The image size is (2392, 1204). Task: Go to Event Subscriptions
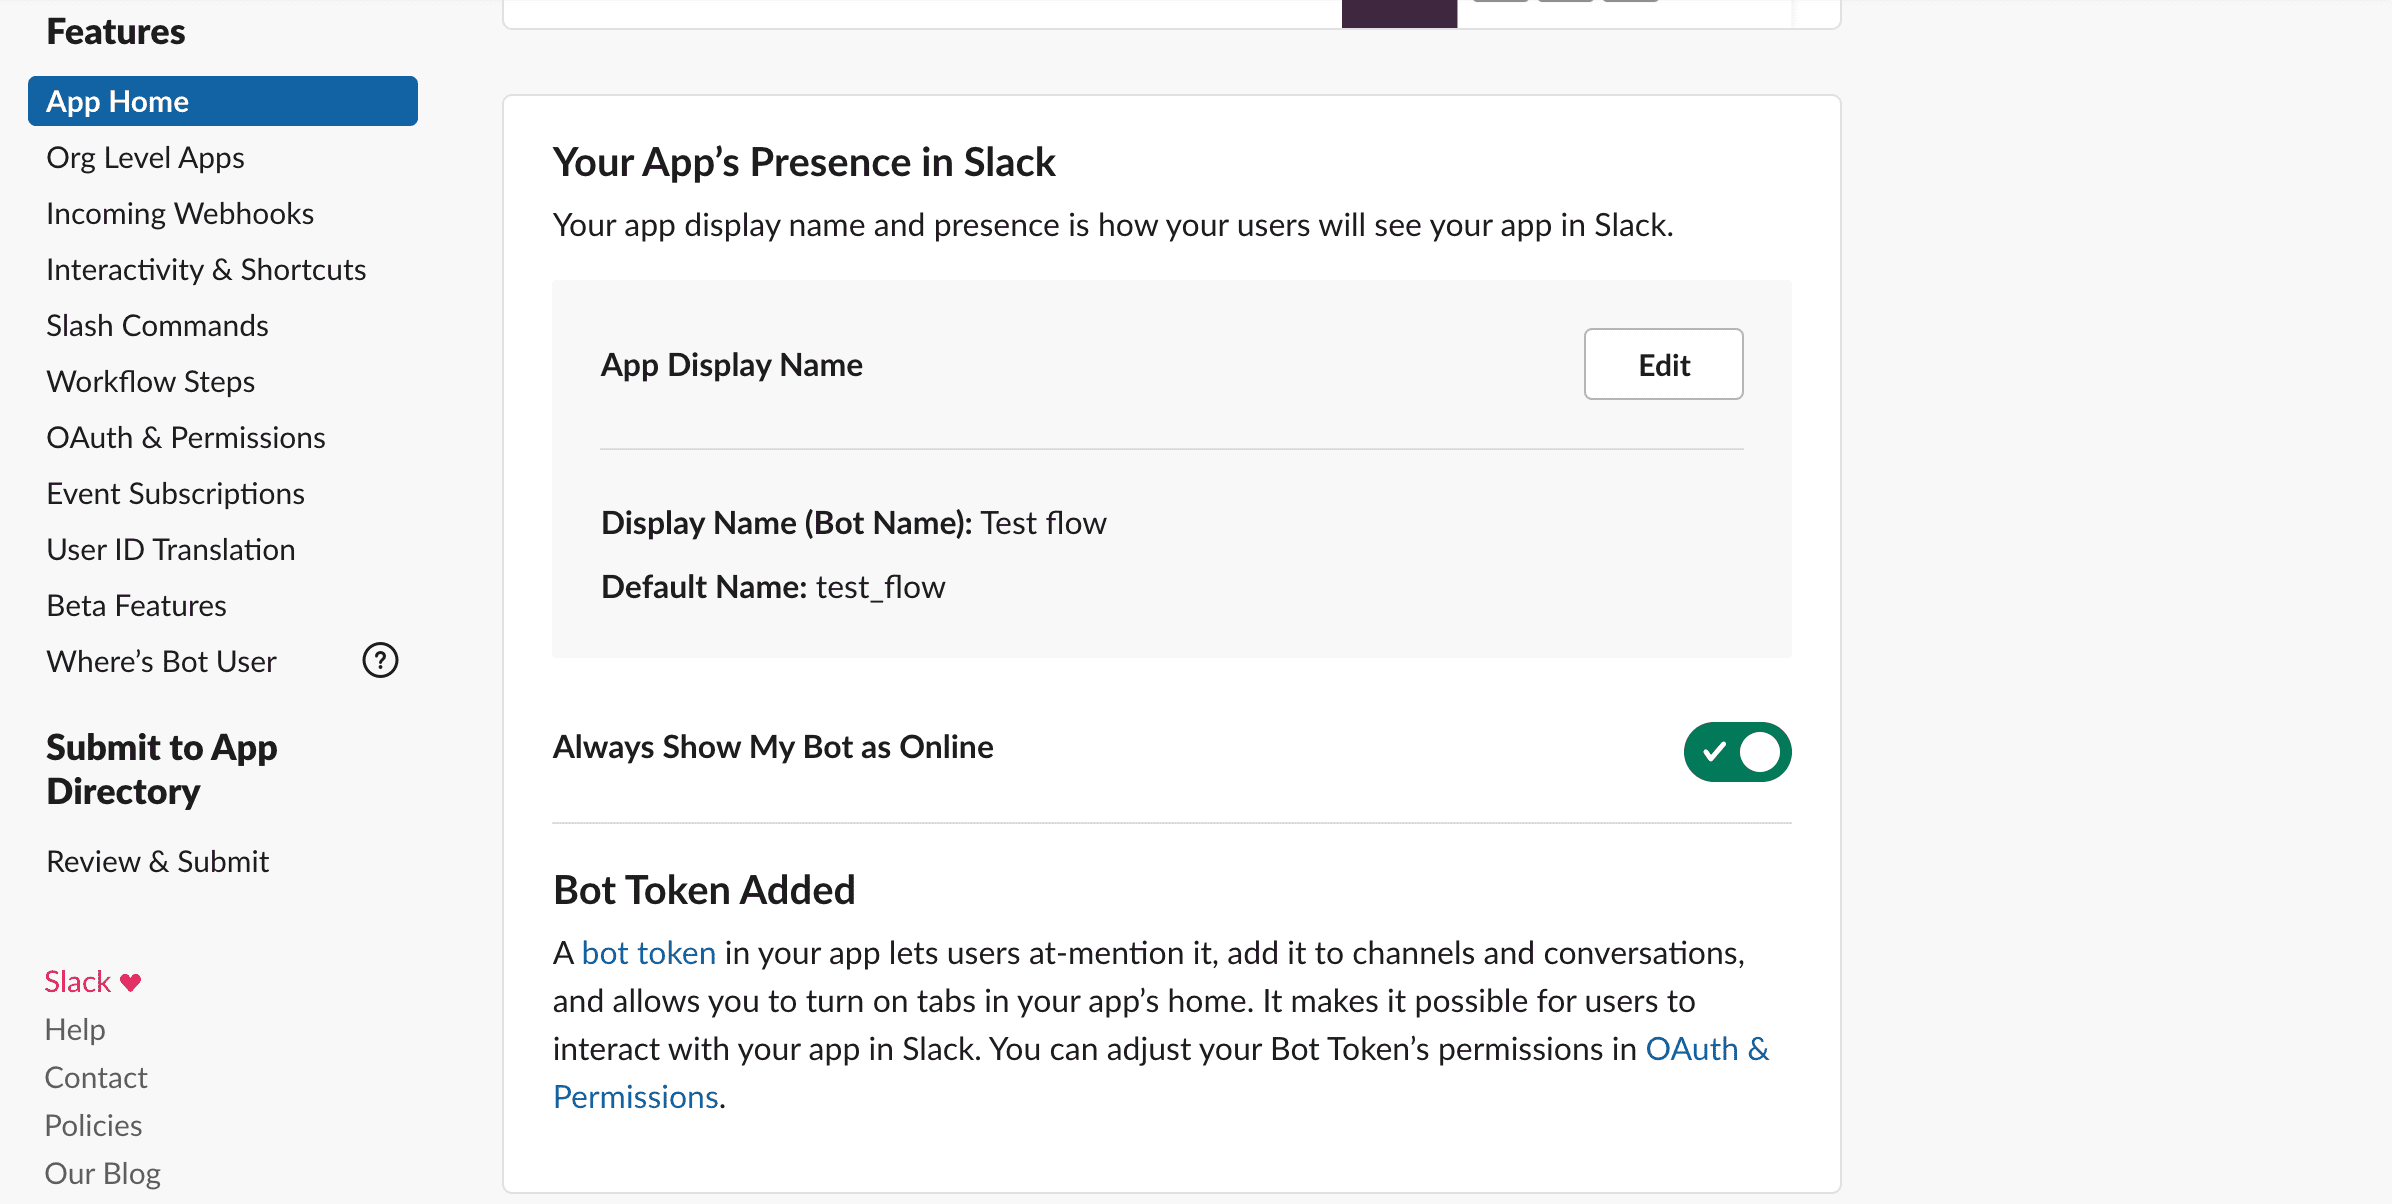point(175,494)
